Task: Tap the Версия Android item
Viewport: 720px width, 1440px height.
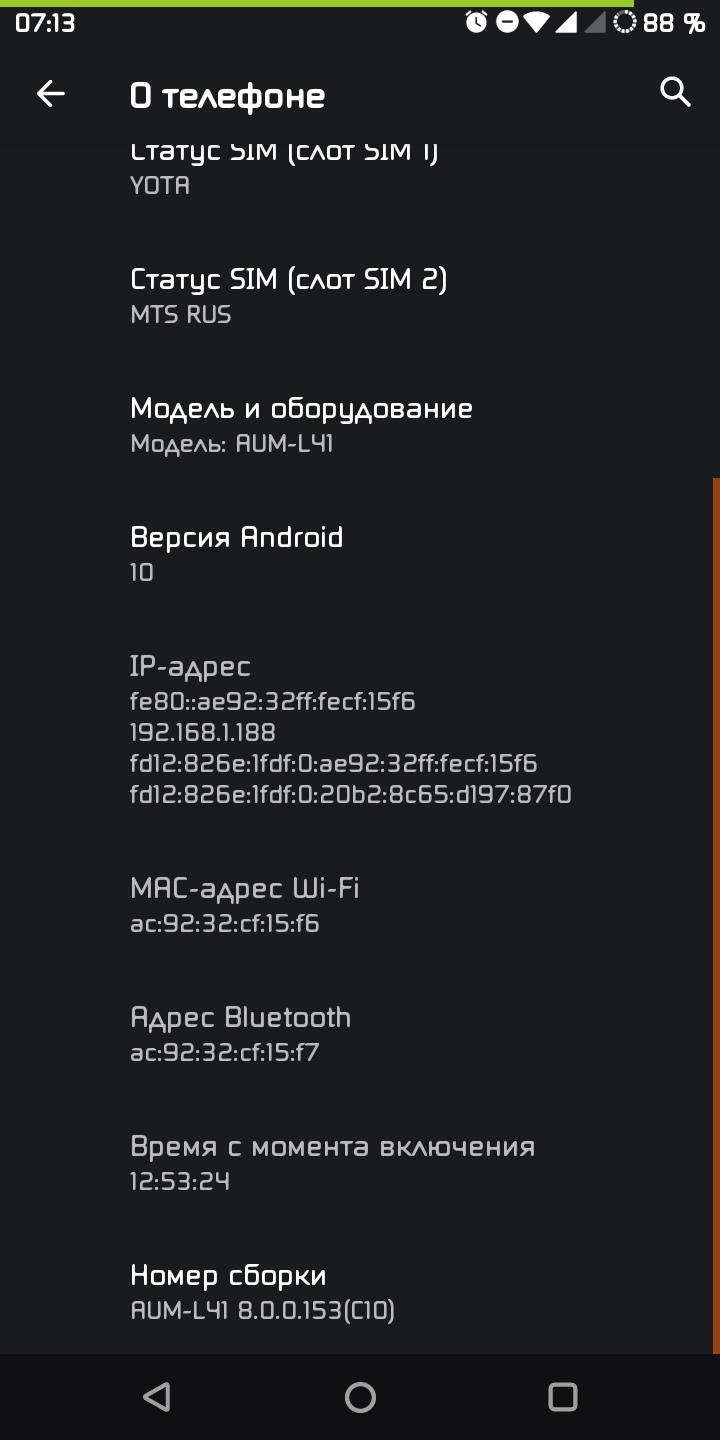Action: point(237,553)
